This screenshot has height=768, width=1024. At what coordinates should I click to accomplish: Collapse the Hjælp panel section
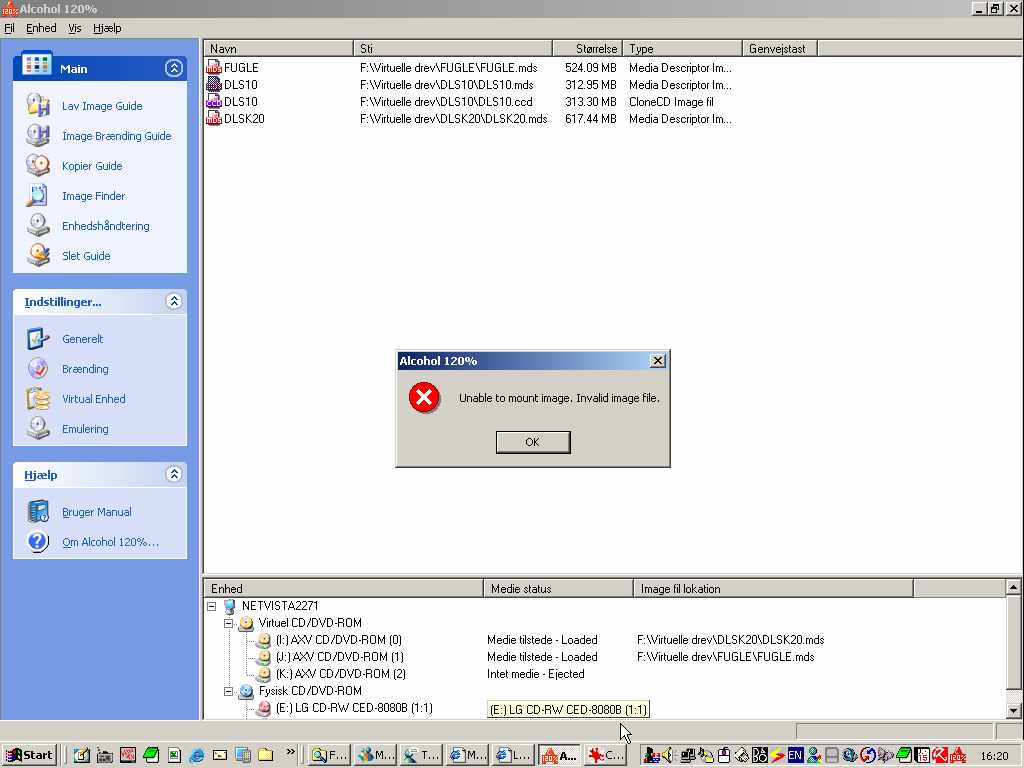(174, 474)
